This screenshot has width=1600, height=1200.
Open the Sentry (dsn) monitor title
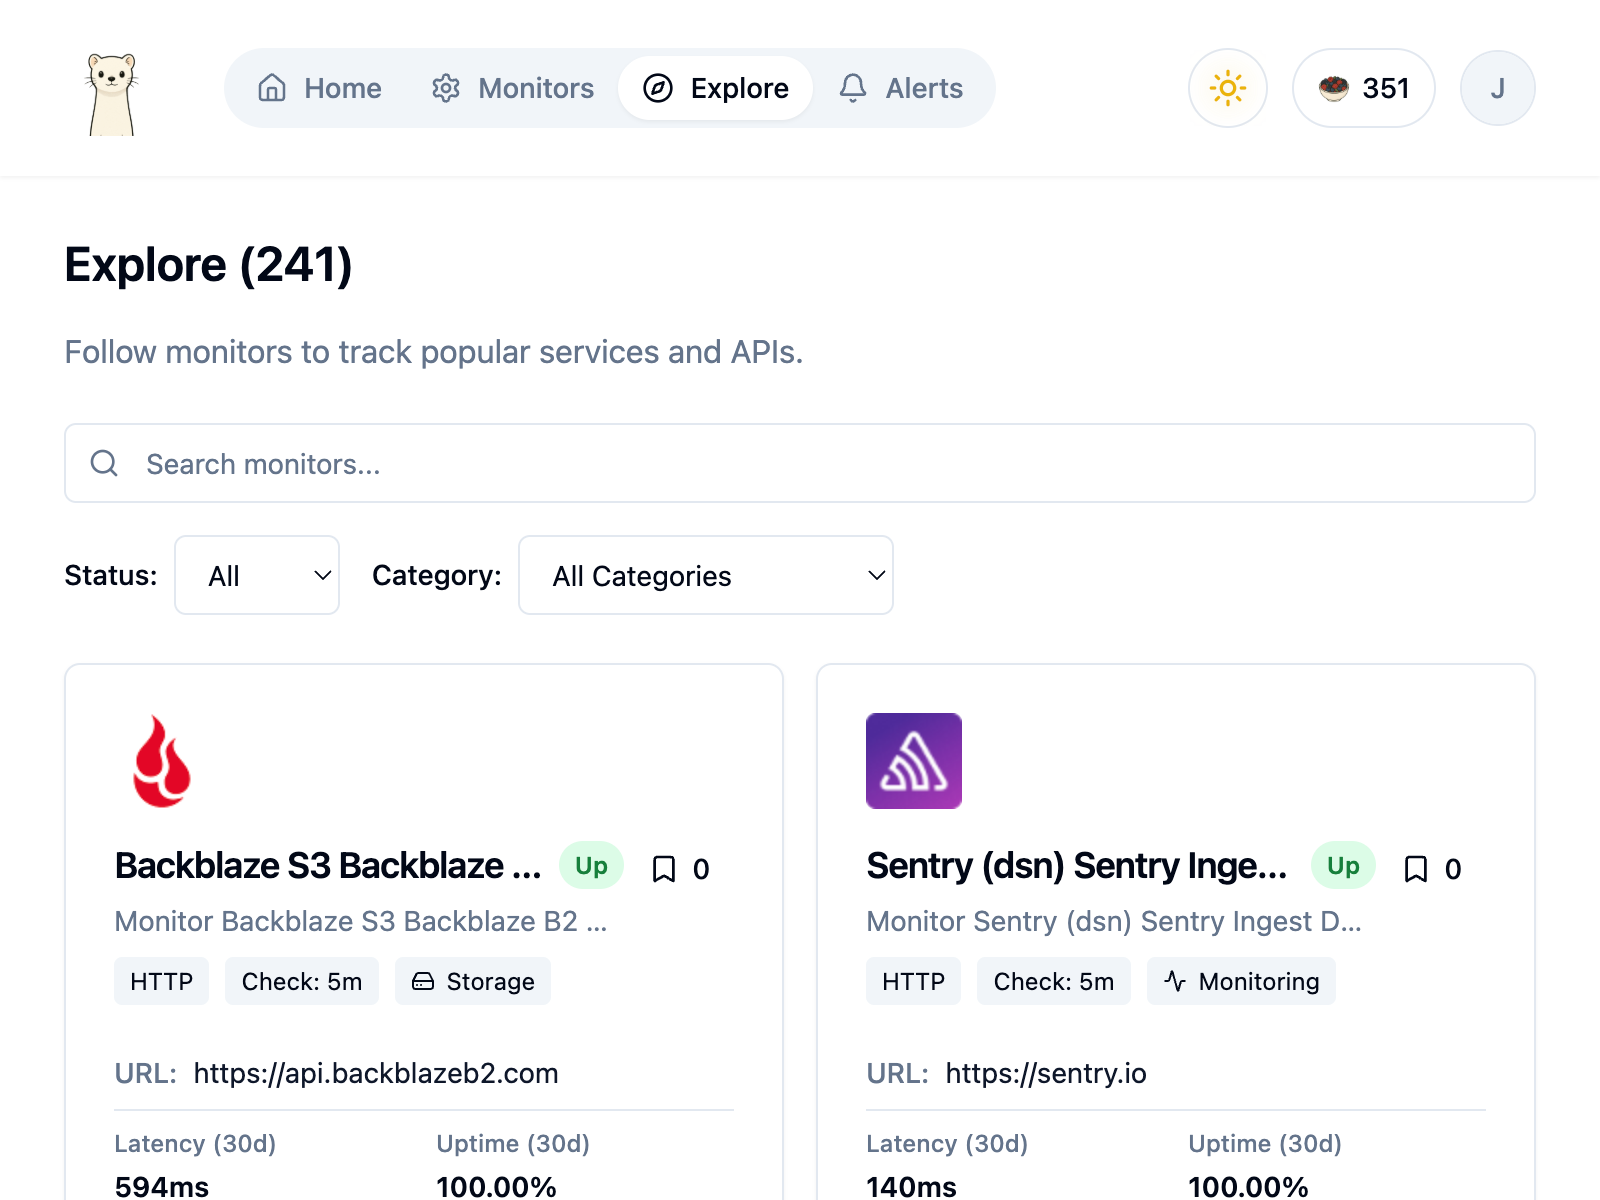click(x=1077, y=866)
